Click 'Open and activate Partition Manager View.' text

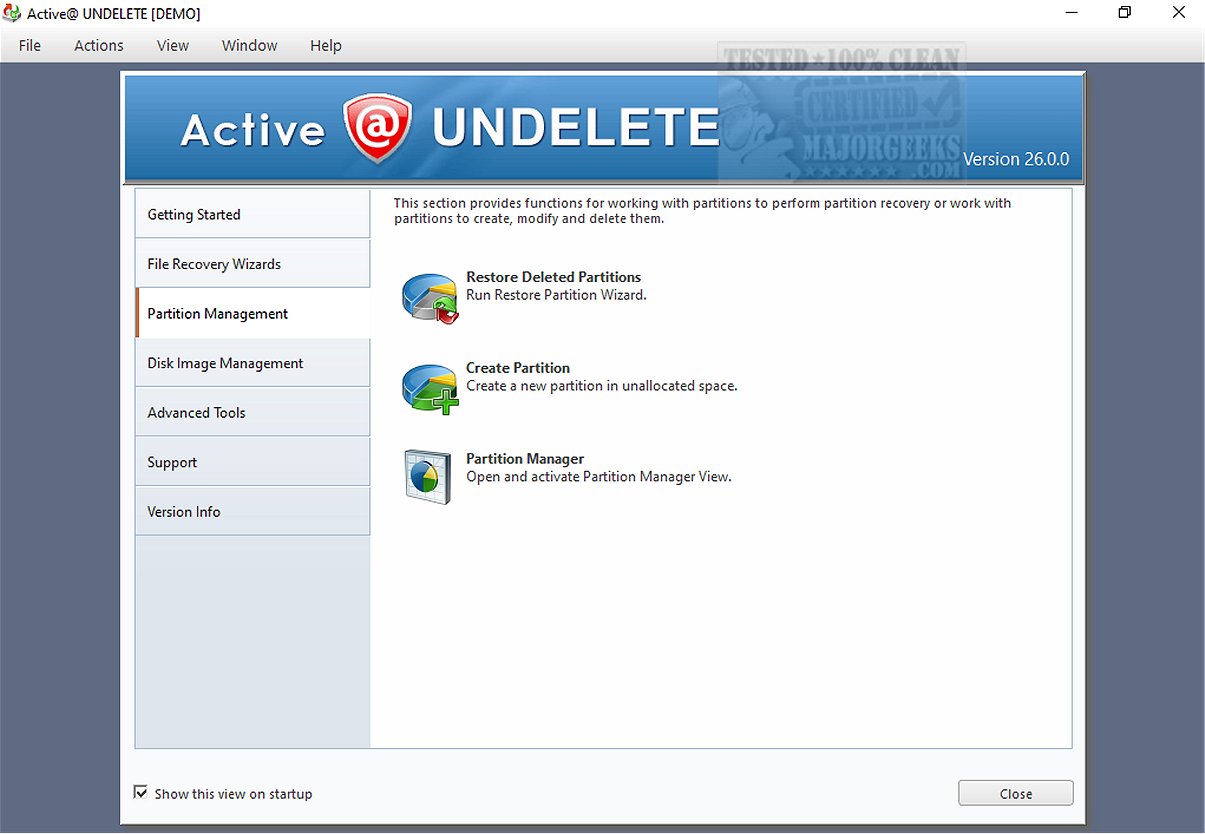pyautogui.click(x=599, y=477)
